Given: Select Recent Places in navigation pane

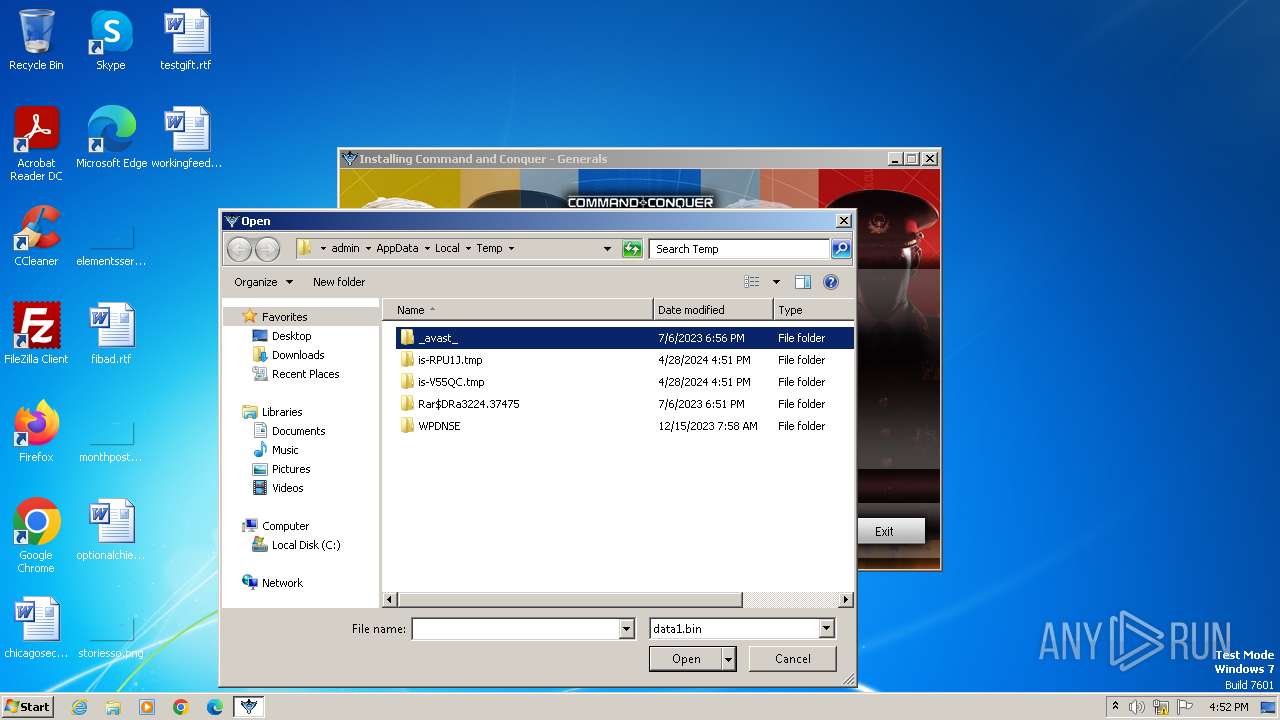Looking at the screenshot, I should tap(305, 374).
